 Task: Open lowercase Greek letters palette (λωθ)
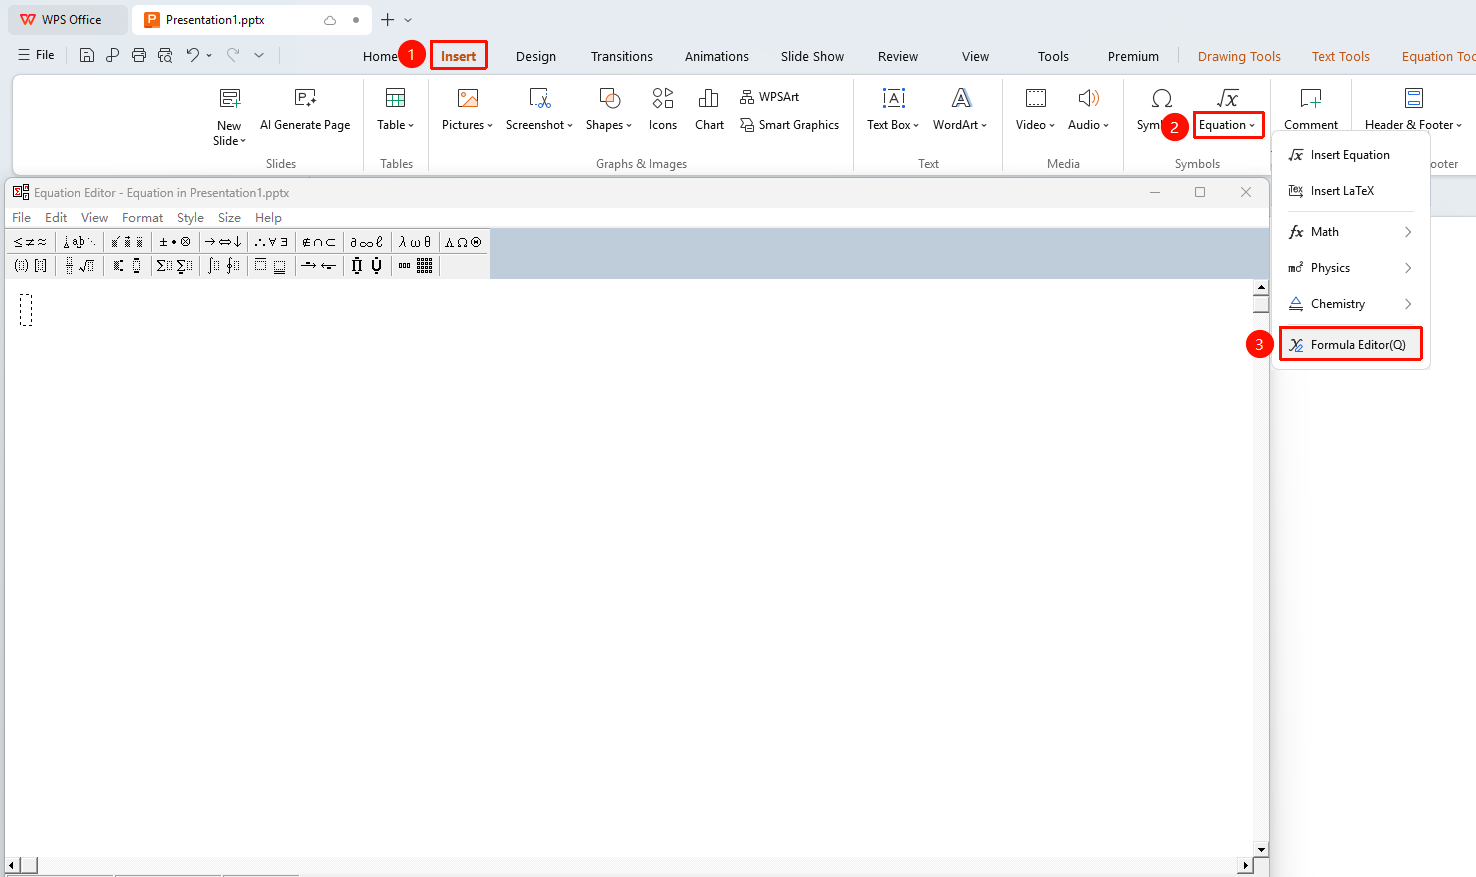pos(415,242)
